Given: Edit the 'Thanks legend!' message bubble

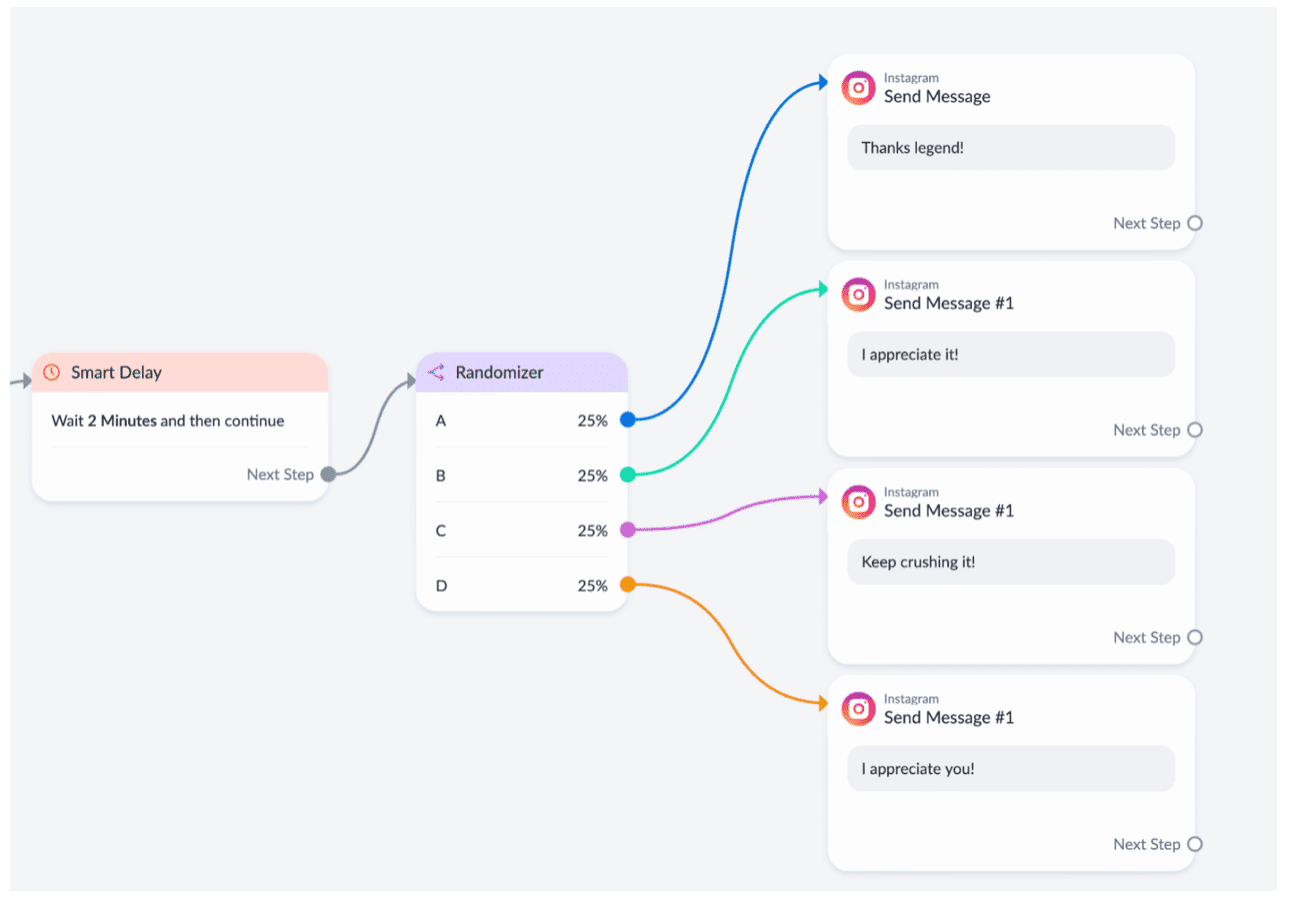Looking at the screenshot, I should tap(1011, 148).
